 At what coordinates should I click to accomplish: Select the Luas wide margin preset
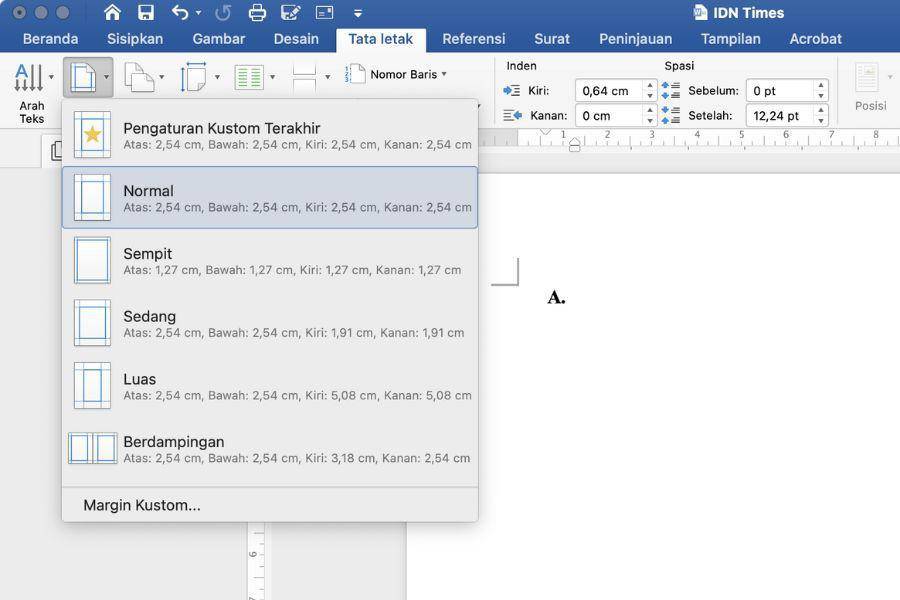(x=270, y=386)
